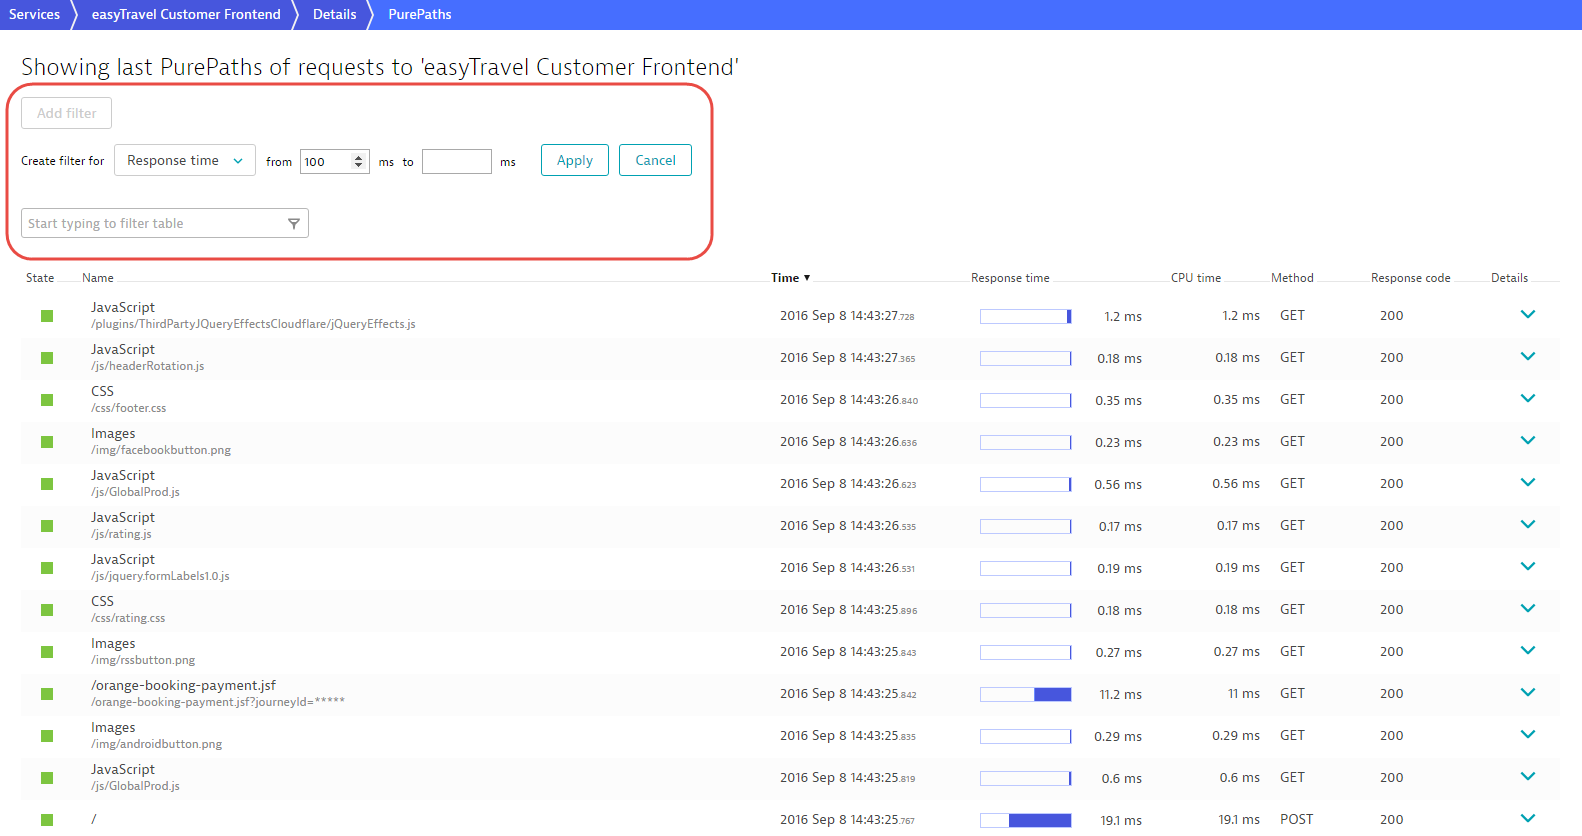This screenshot has width=1582, height=836.
Task: Sort by the Response code column header
Action: click(x=1410, y=278)
